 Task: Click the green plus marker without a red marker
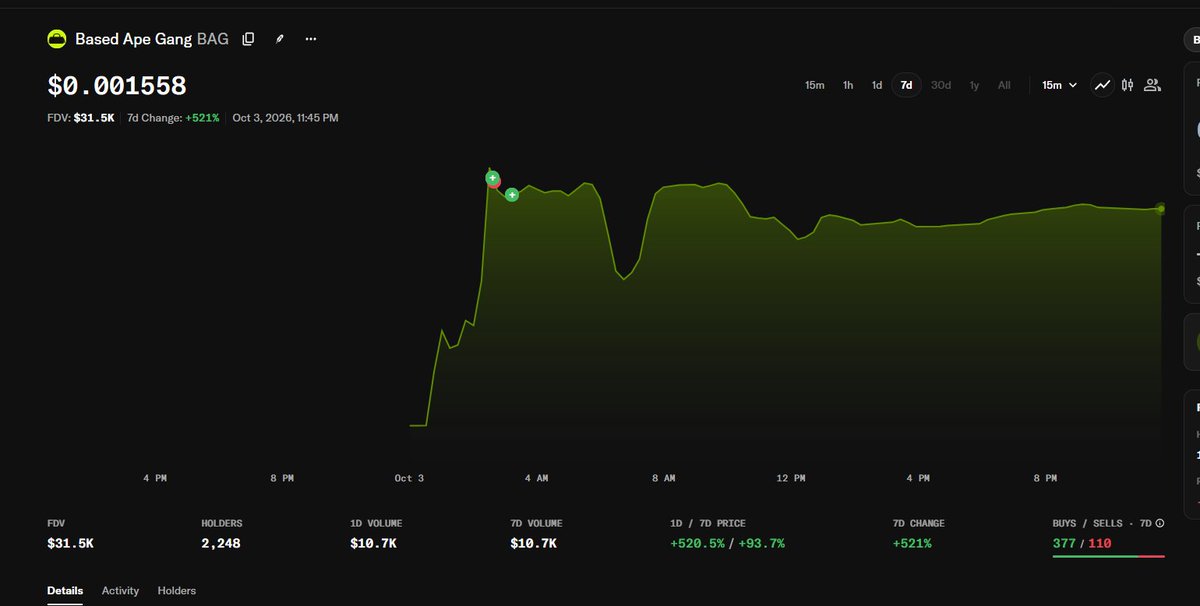511,195
